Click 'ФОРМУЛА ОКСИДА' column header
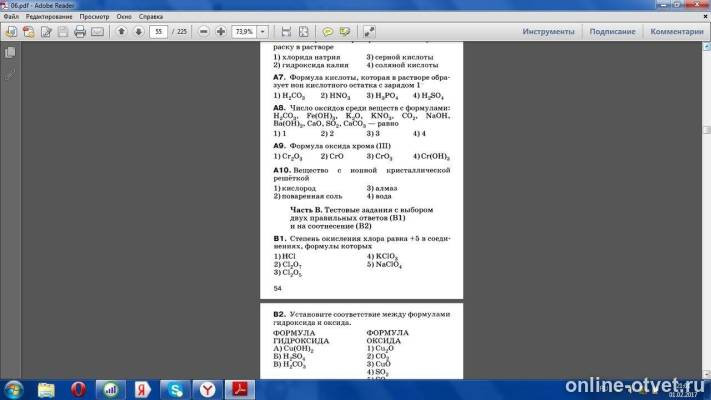This screenshot has height=400, width=711. click(x=387, y=337)
